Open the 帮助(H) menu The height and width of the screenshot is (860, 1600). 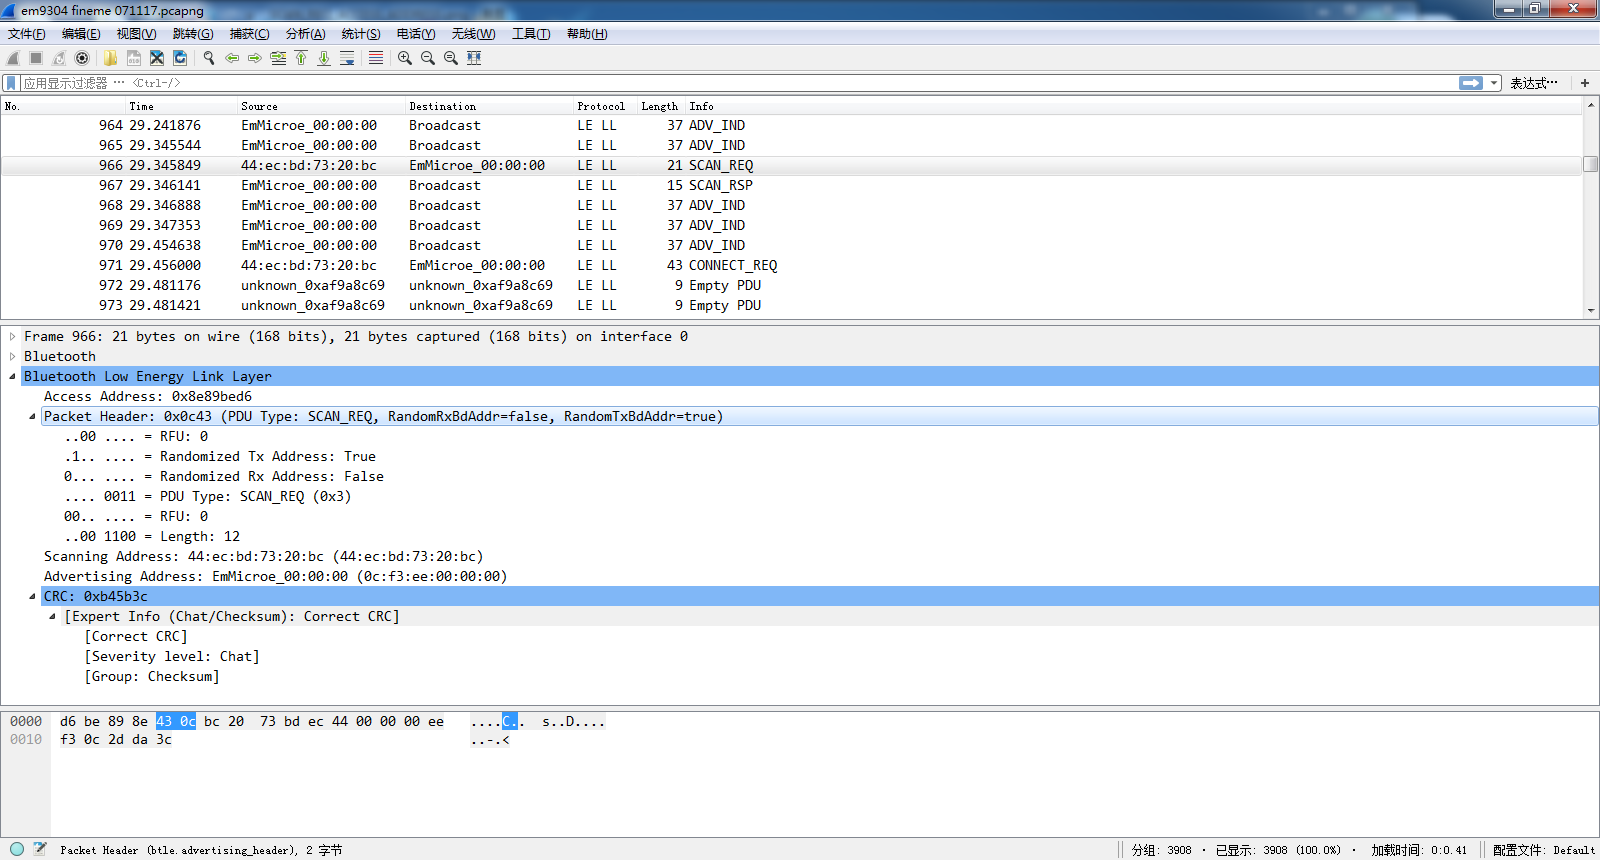tap(587, 34)
